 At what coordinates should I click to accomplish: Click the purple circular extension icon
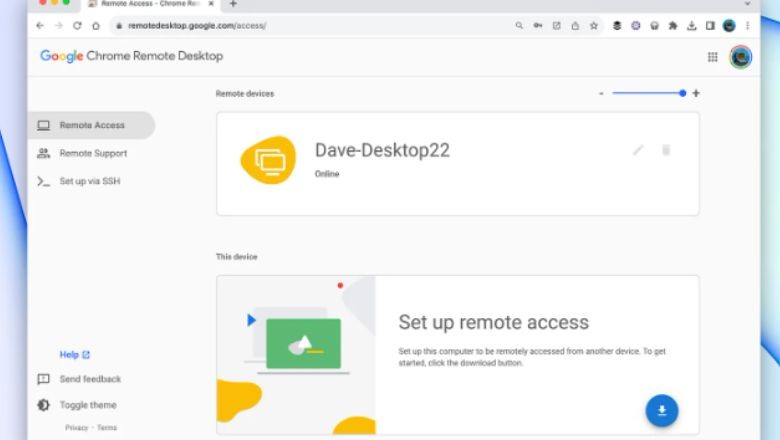click(636, 25)
